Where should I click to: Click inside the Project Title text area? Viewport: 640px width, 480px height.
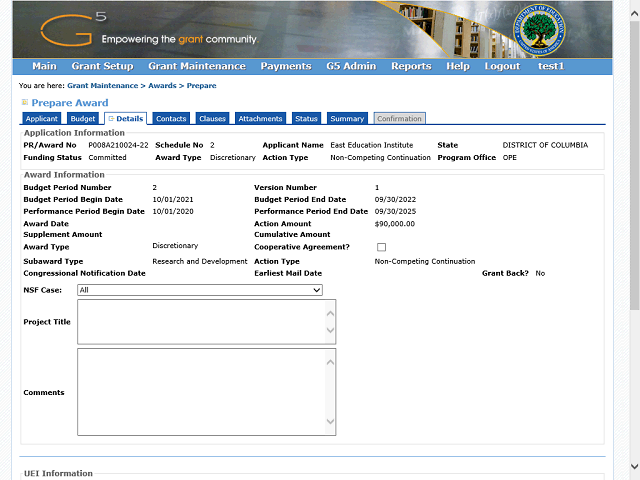tap(200, 321)
